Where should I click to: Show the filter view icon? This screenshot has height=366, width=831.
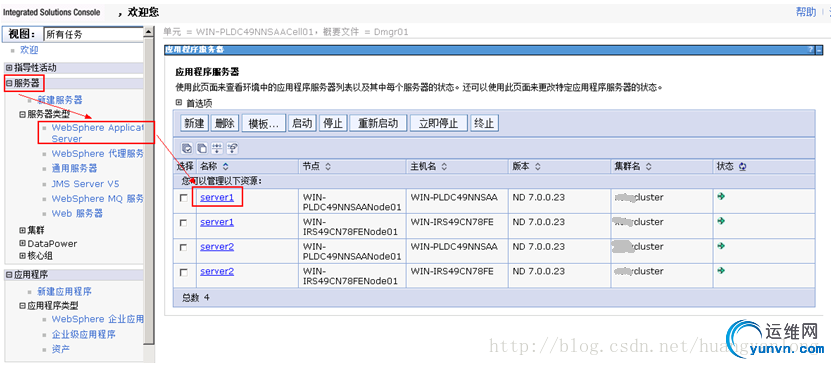click(217, 148)
